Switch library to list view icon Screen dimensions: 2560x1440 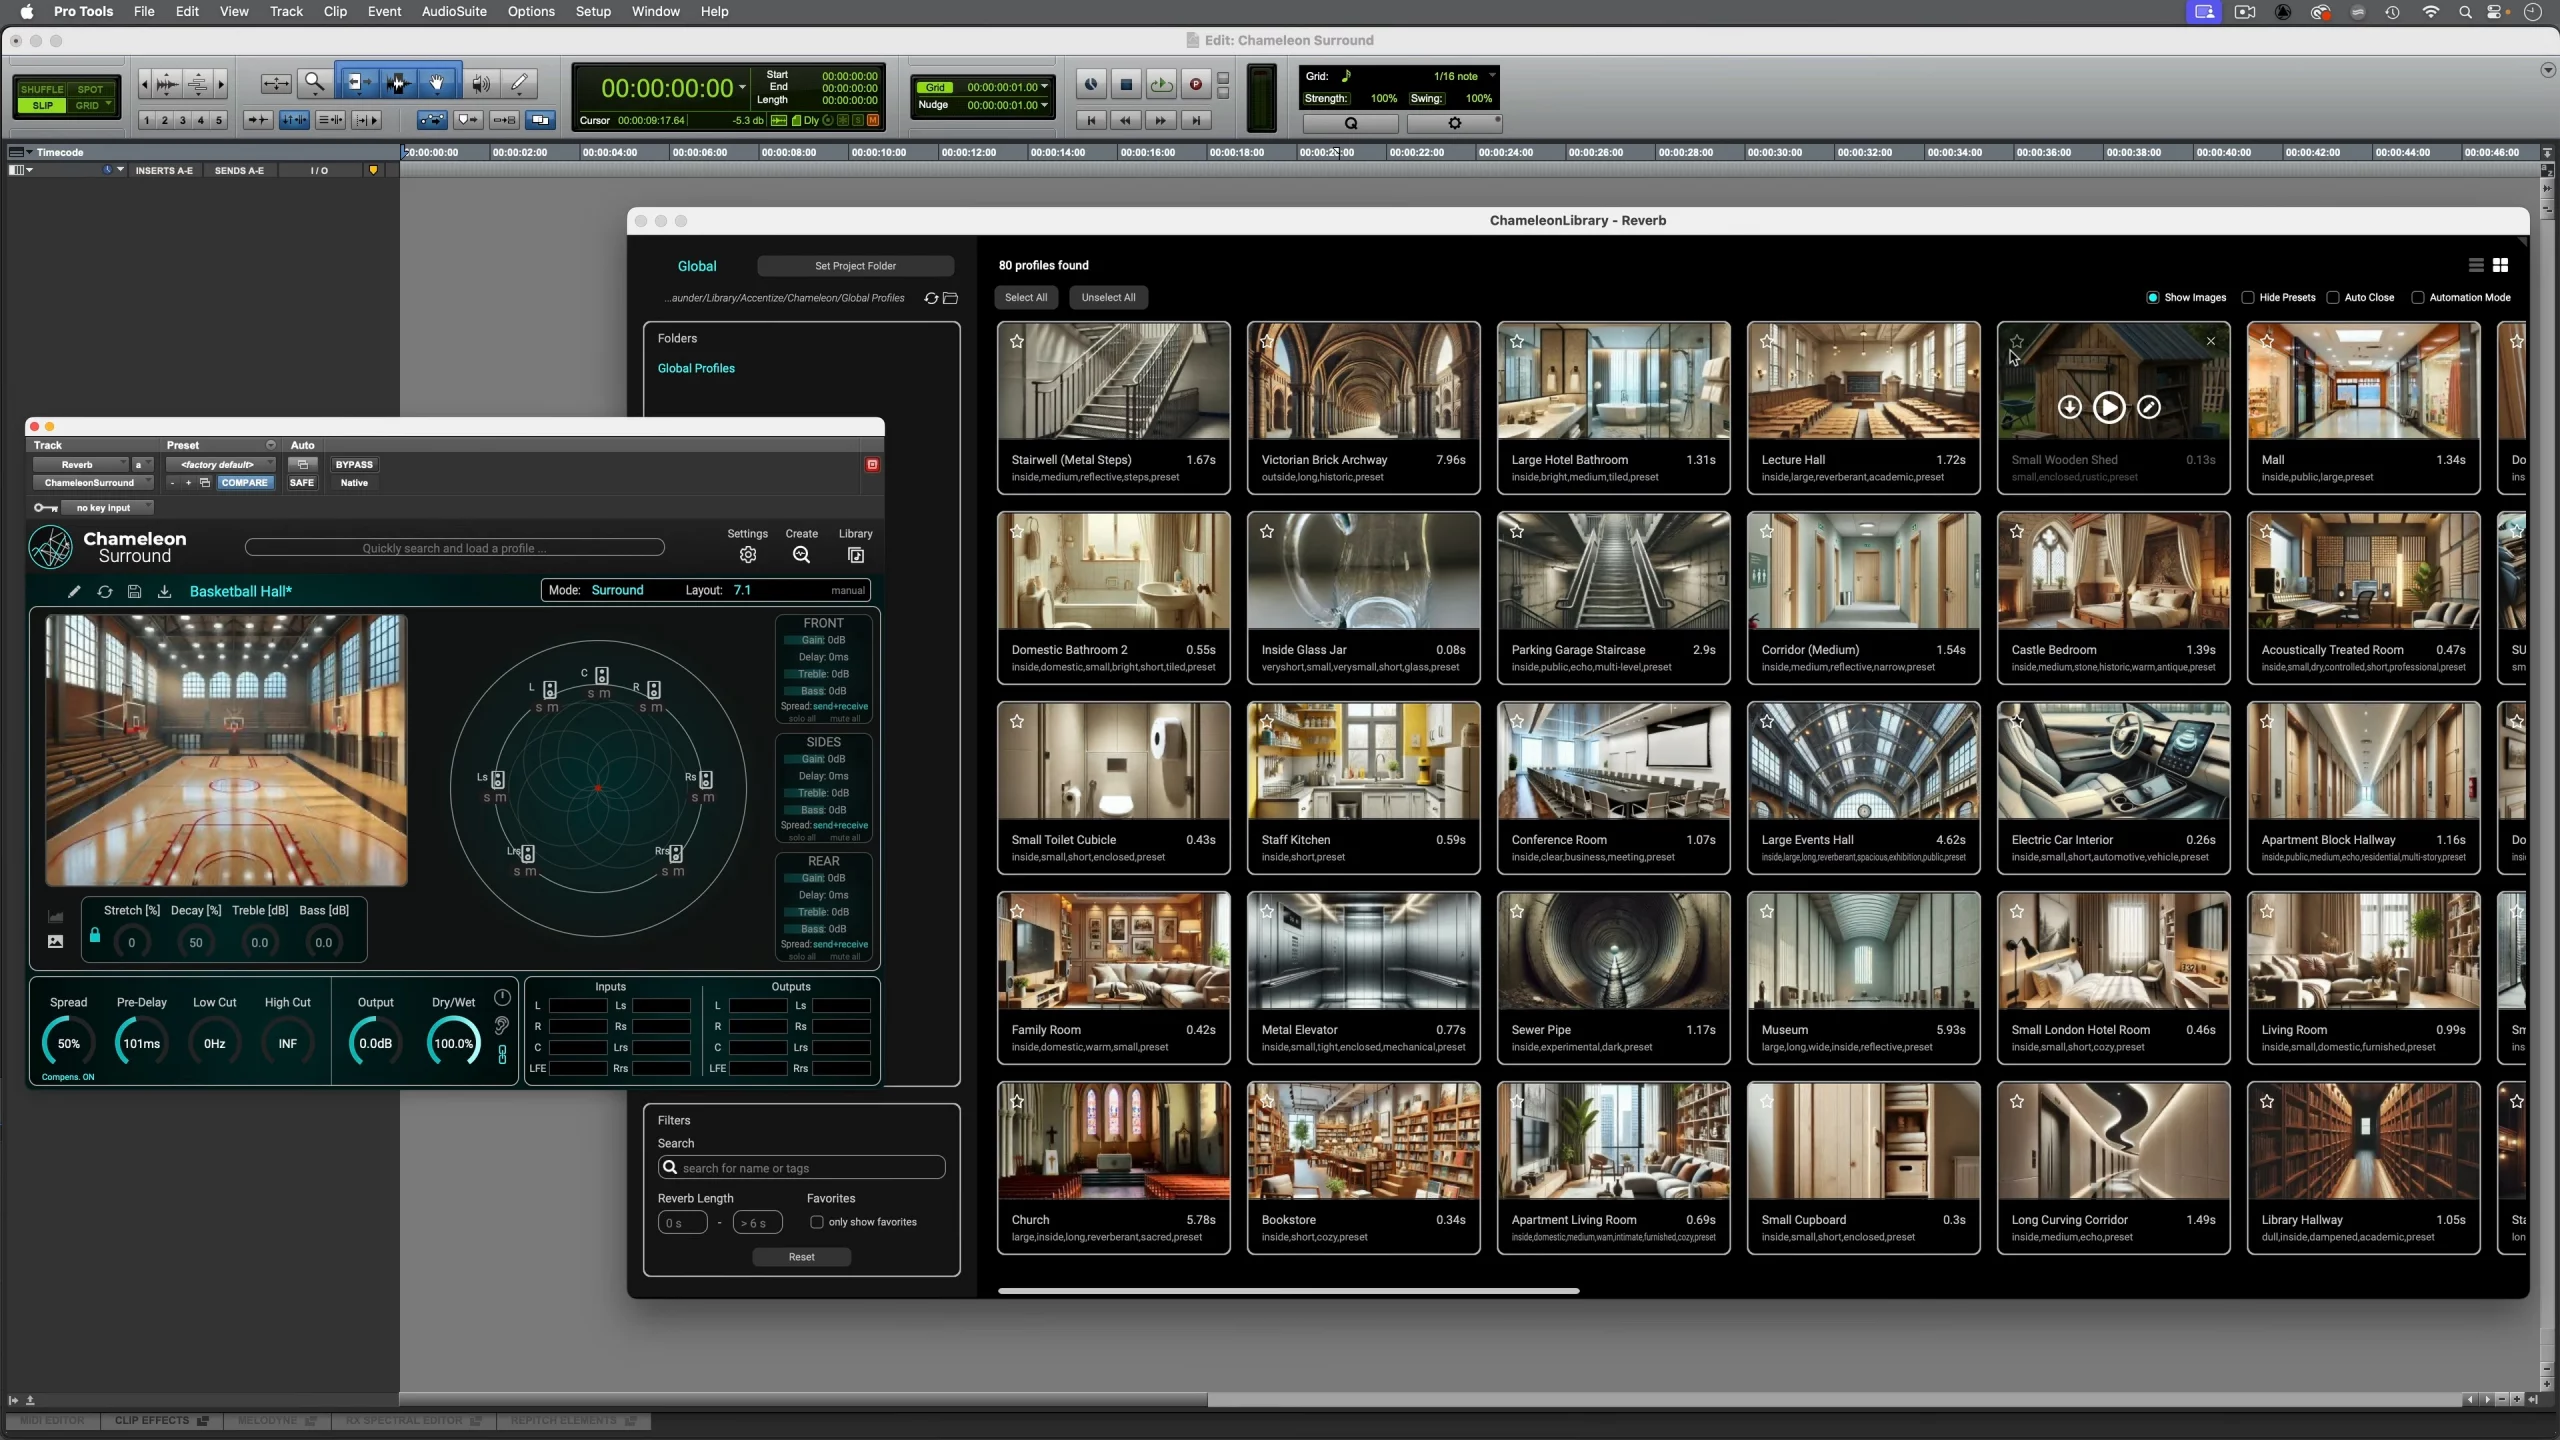point(2476,266)
